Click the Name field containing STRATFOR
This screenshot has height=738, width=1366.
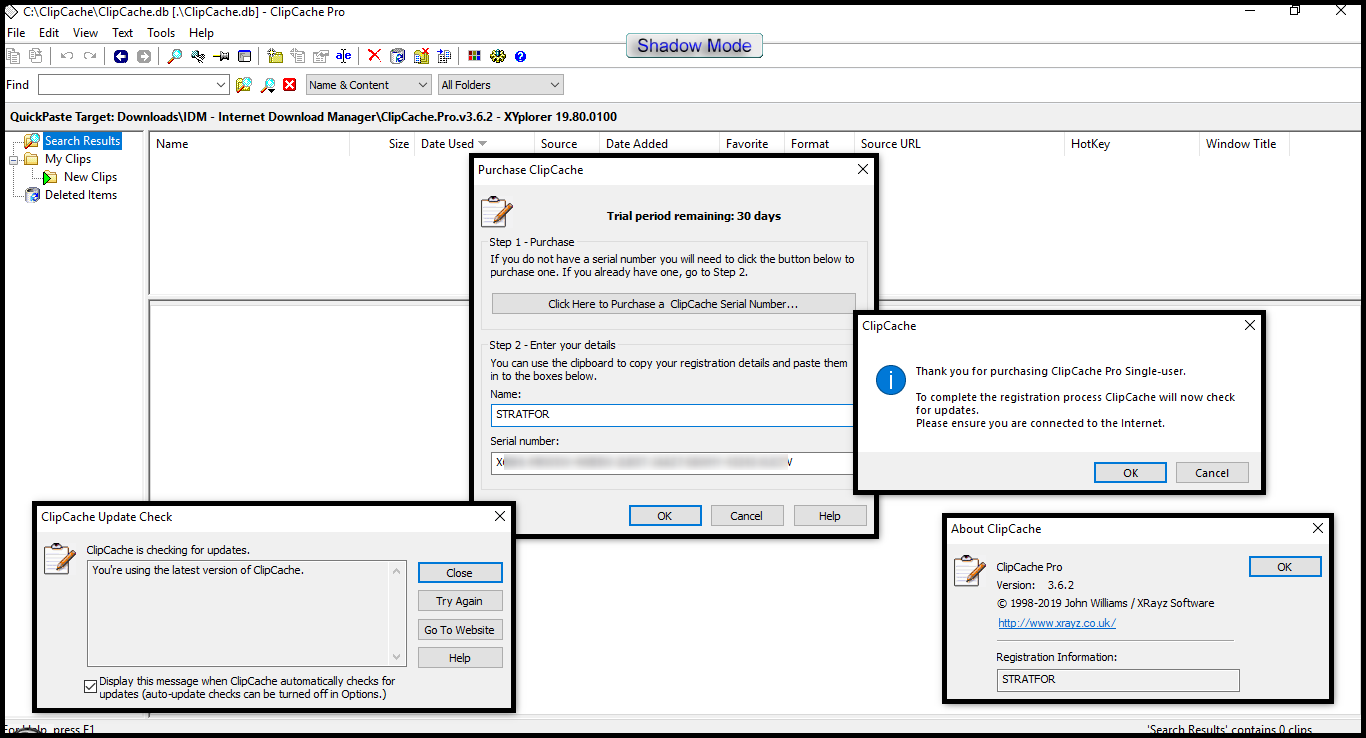[x=673, y=414]
